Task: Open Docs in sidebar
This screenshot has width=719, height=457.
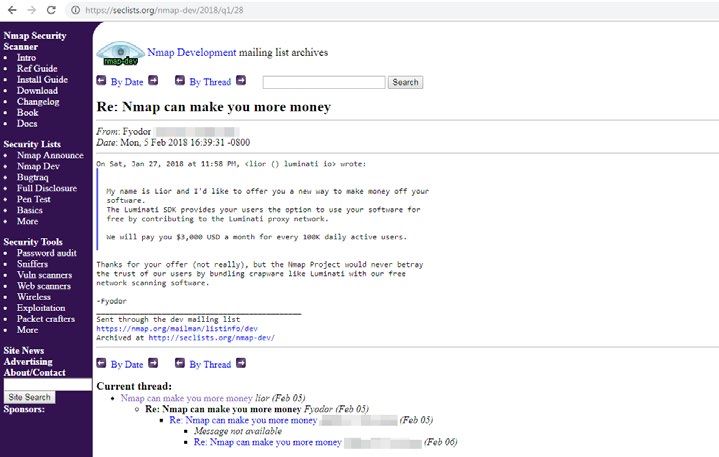Action: [27, 124]
